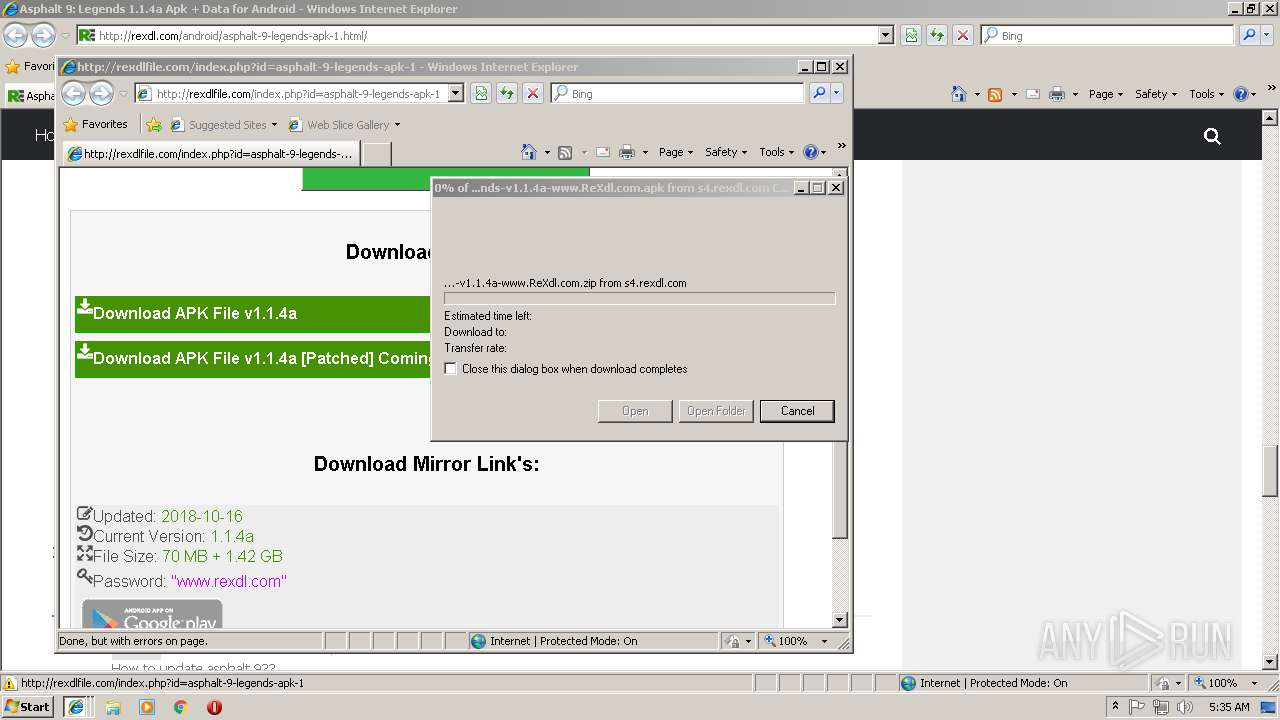Screen dimensions: 1280x720
Task: Open the Tools menu in main window
Action: tap(1206, 94)
